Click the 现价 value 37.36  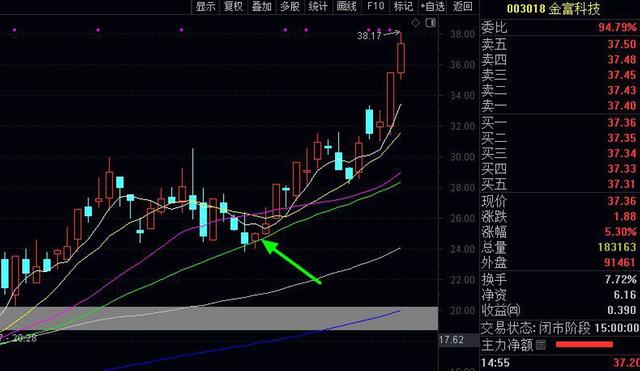[x=622, y=201]
